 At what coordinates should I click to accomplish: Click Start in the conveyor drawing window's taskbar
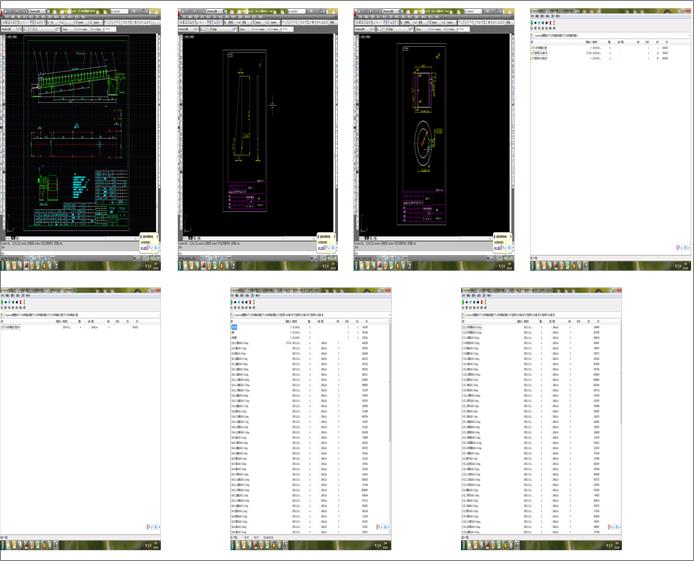coord(3,265)
